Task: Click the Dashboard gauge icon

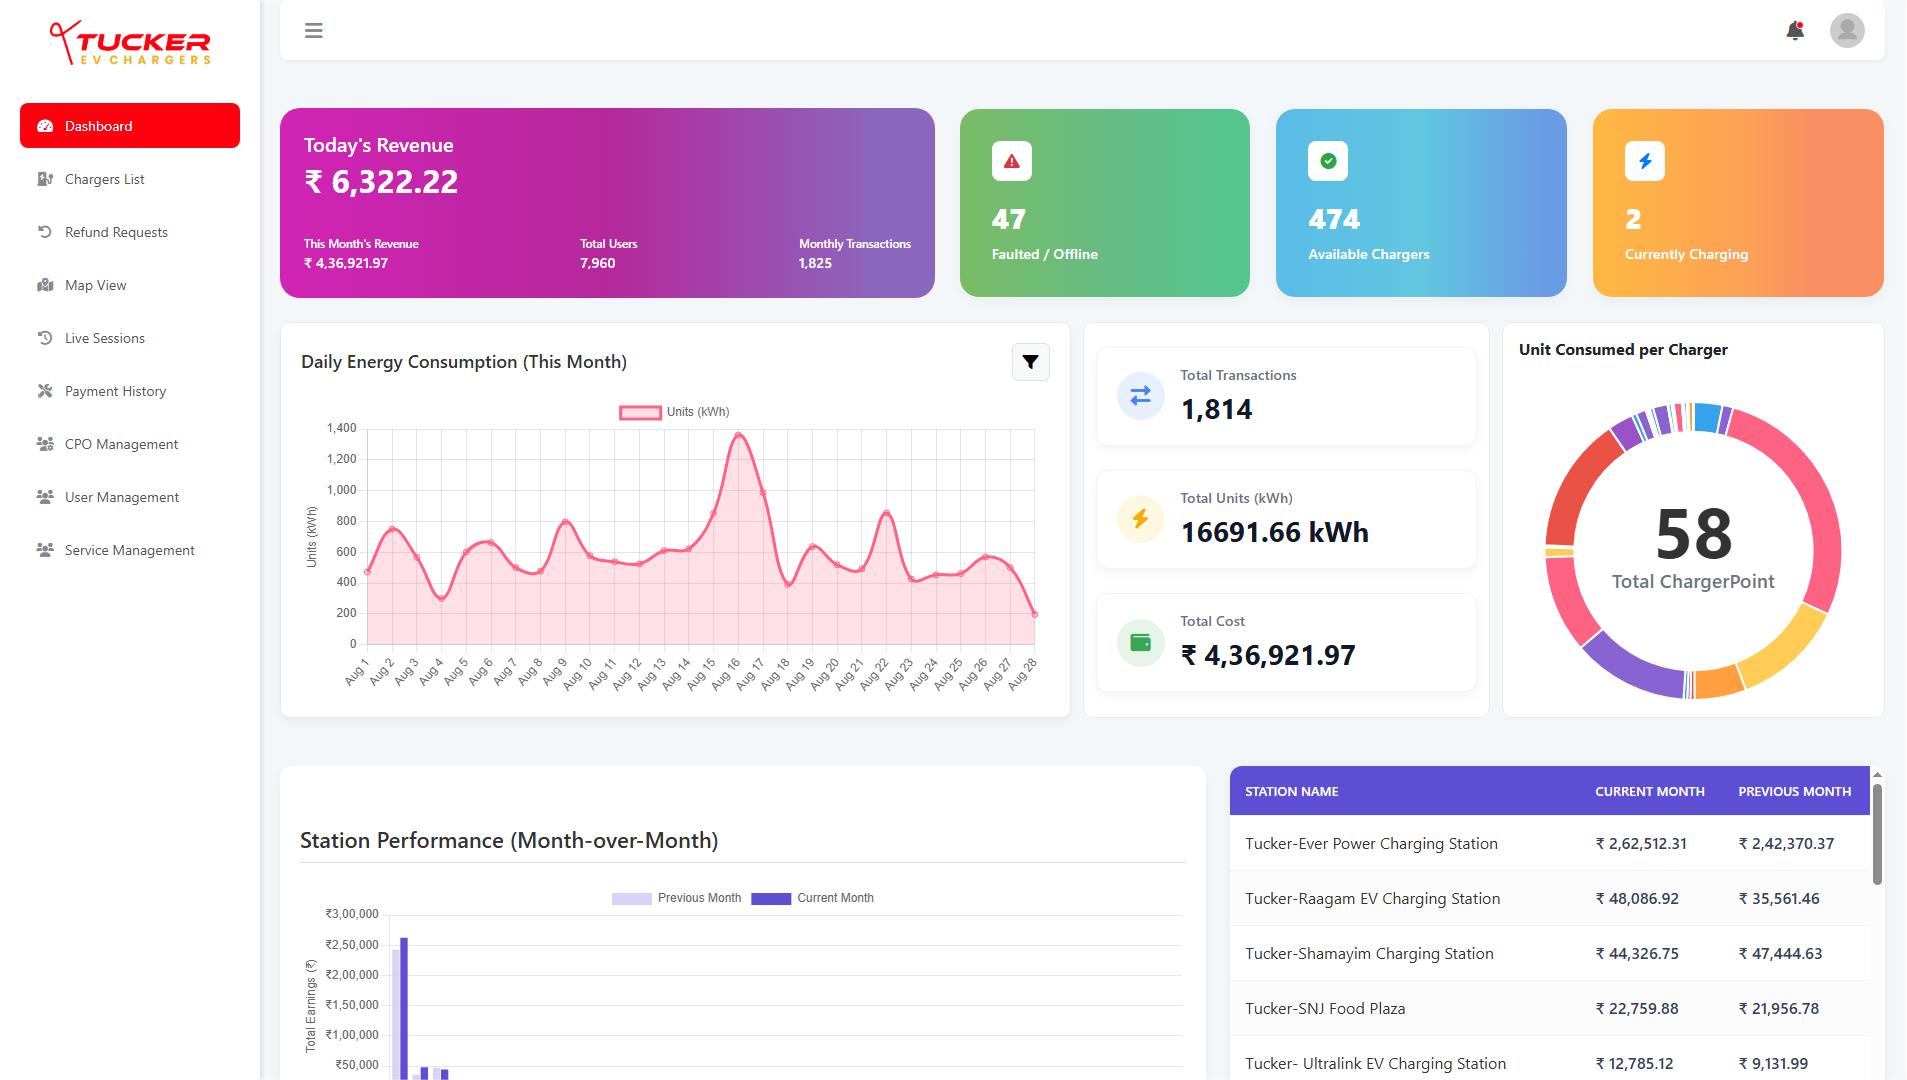Action: [45, 126]
